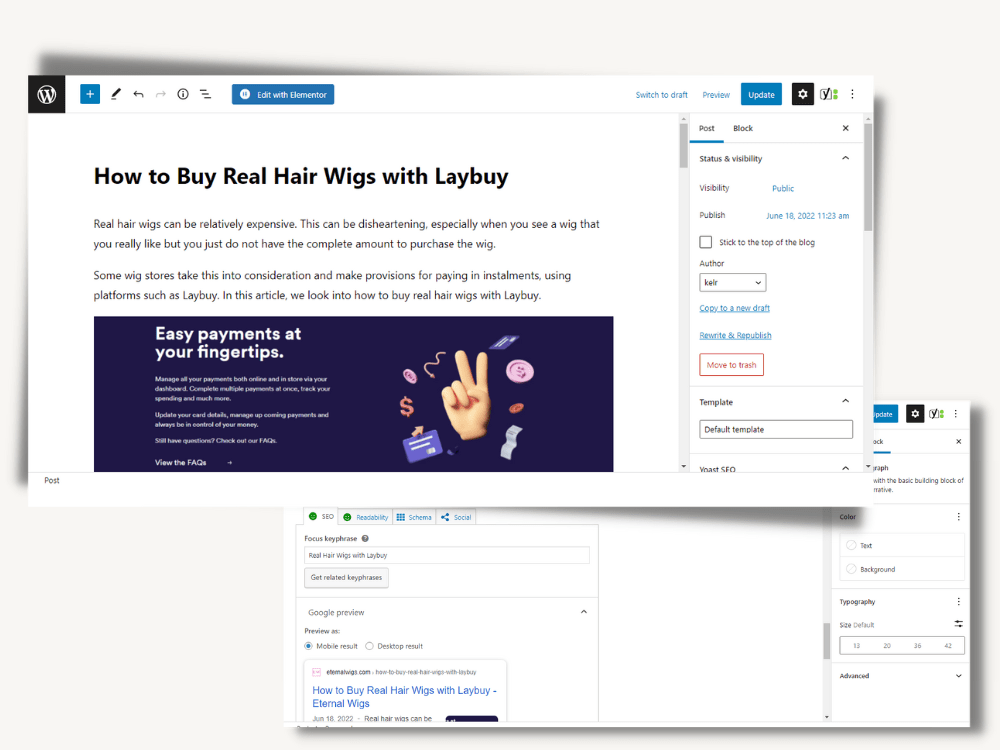Viewport: 1000px width, 750px height.
Task: Click Rewrite & Republish link
Action: point(735,335)
